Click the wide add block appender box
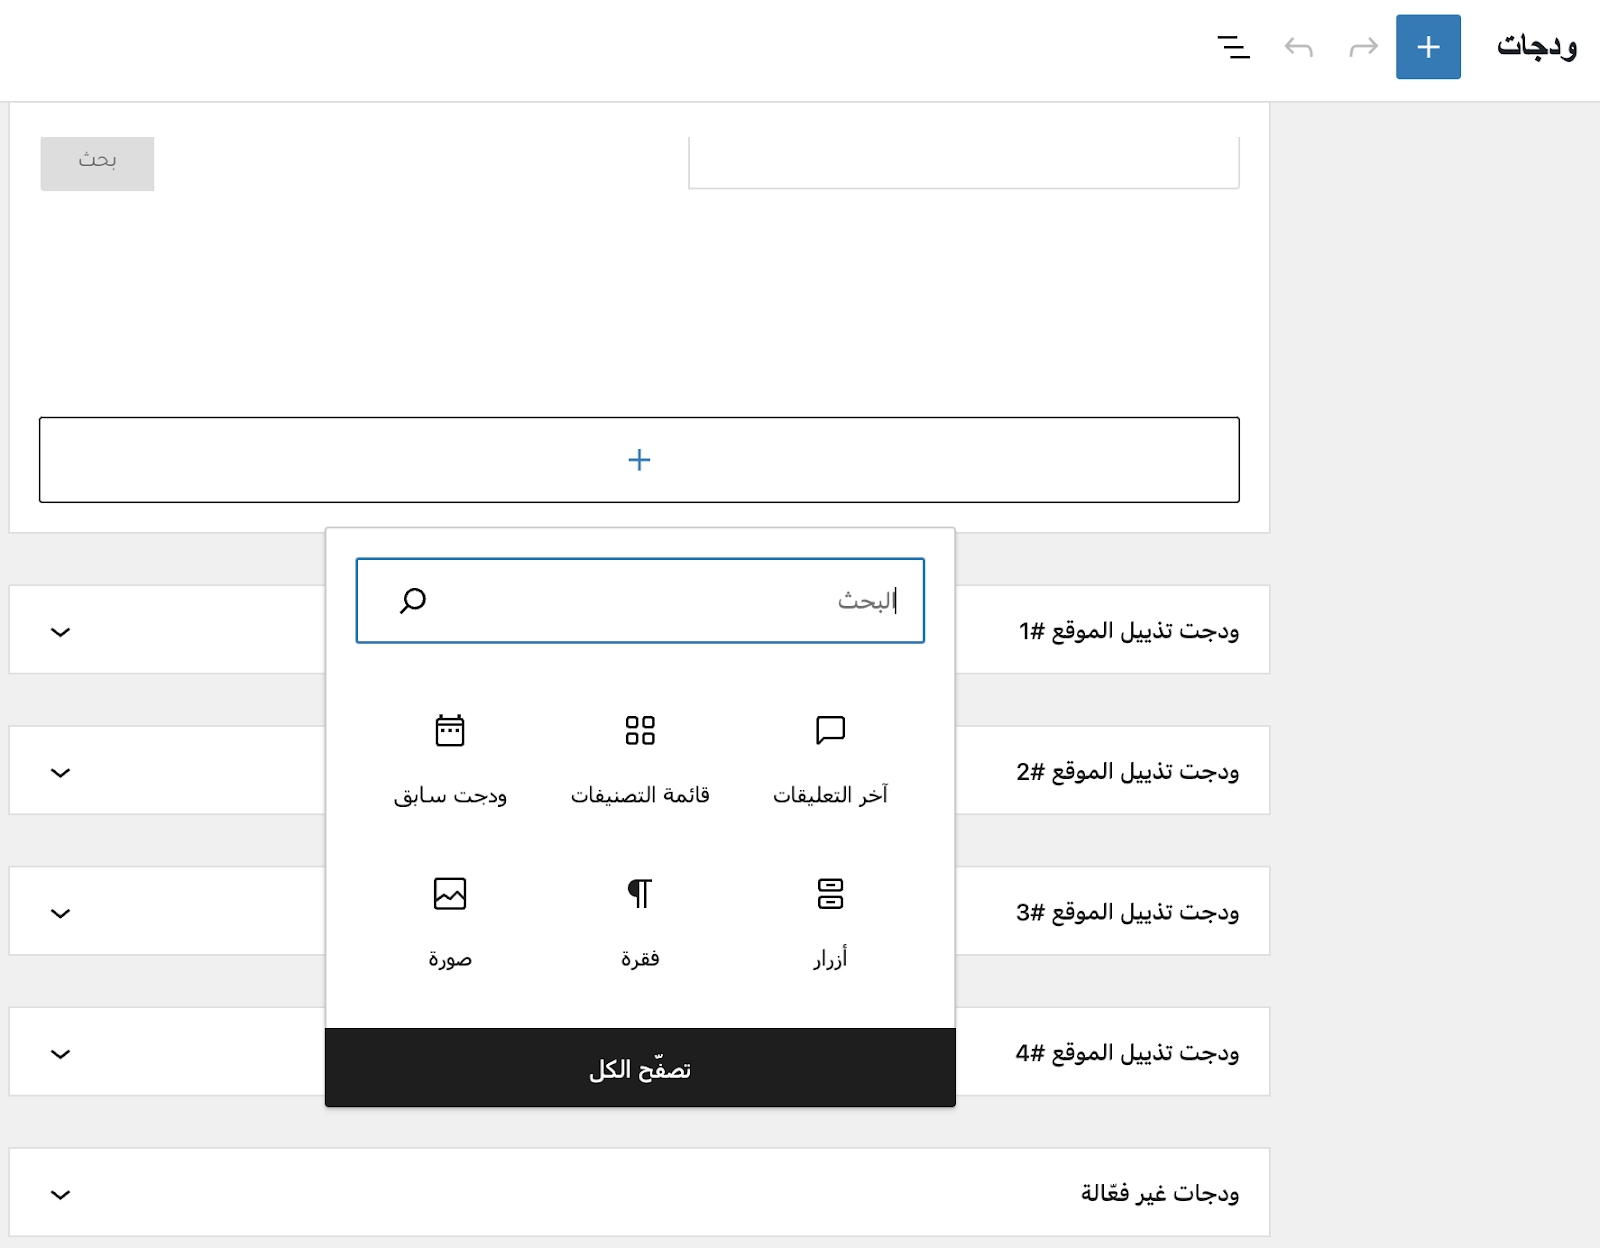This screenshot has width=1600, height=1248. [639, 460]
